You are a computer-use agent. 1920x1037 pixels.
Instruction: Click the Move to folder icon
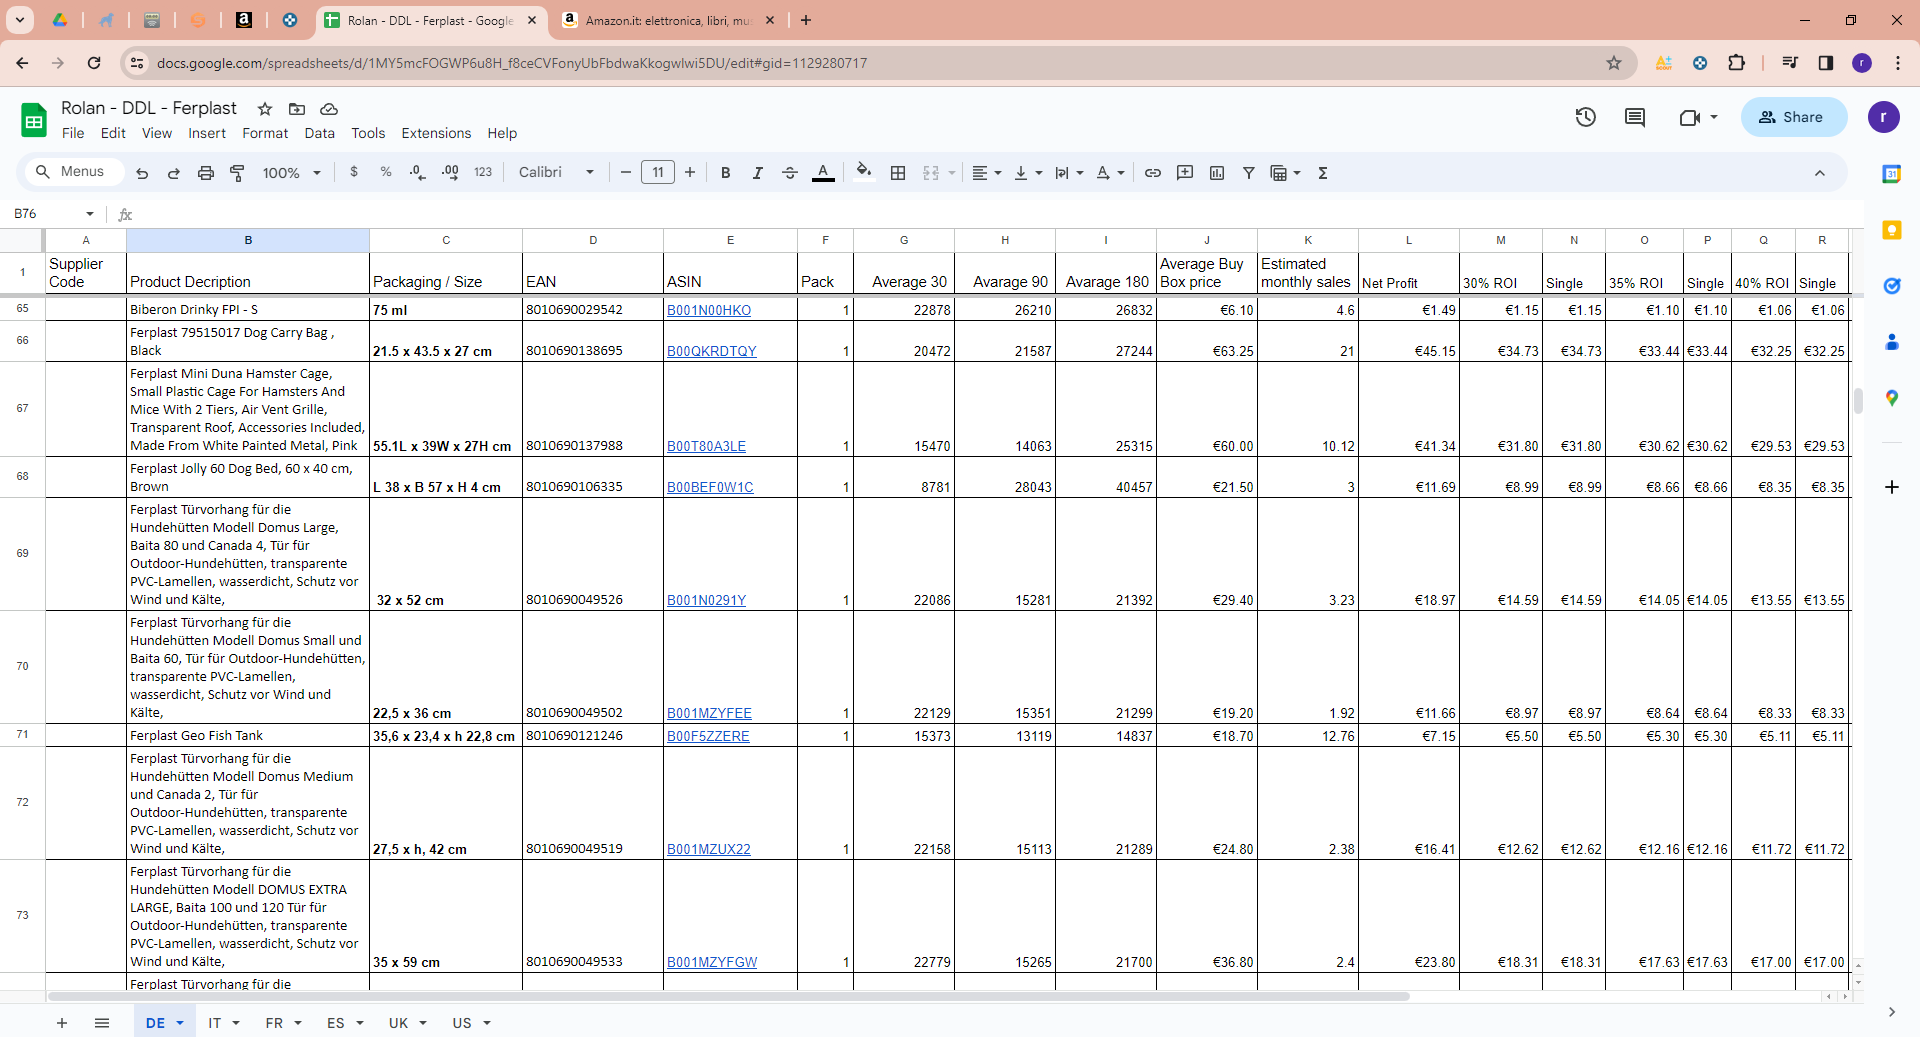297,109
